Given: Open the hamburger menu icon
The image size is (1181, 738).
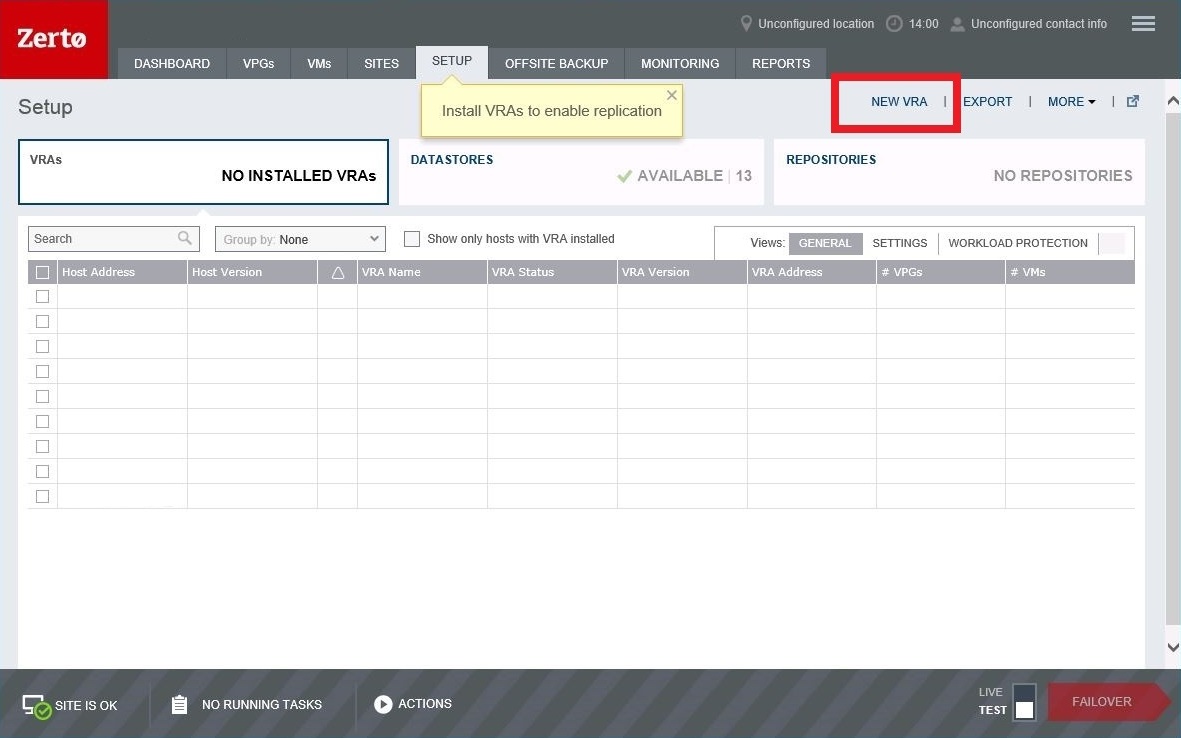Looking at the screenshot, I should click(x=1143, y=24).
